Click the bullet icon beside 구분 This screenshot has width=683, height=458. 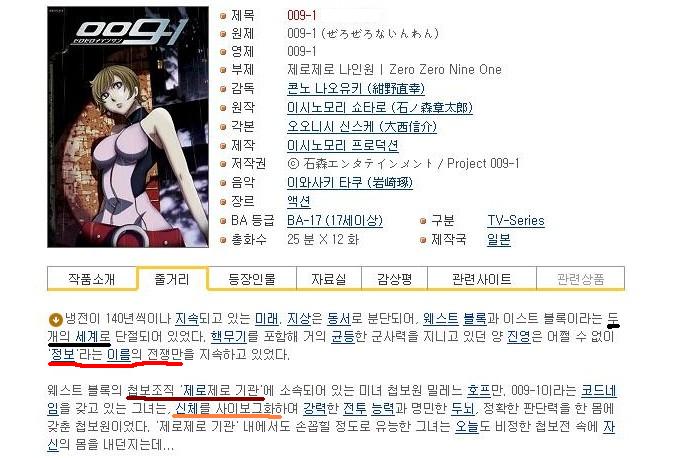tap(423, 221)
